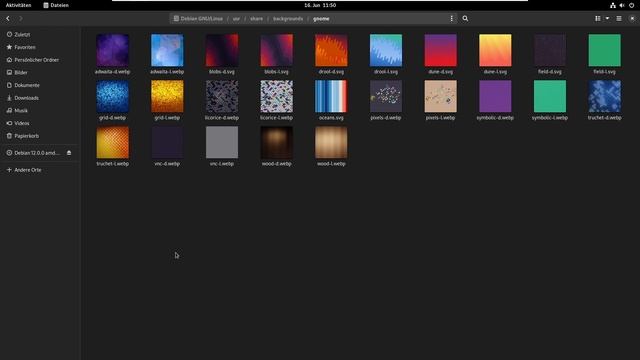Image resolution: width=640 pixels, height=360 pixels.
Task: Select blobs-l.svg thumbnail
Action: click(277, 50)
